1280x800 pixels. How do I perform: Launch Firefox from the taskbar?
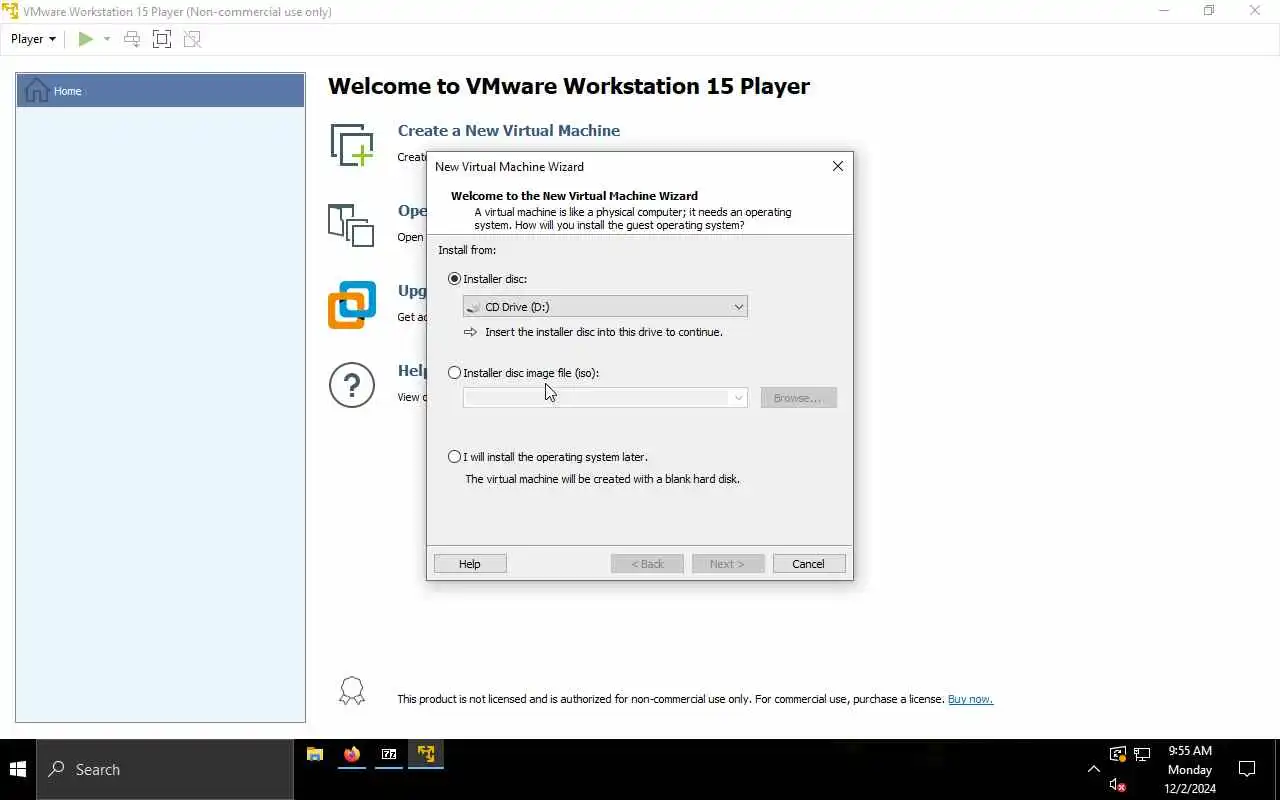point(352,754)
